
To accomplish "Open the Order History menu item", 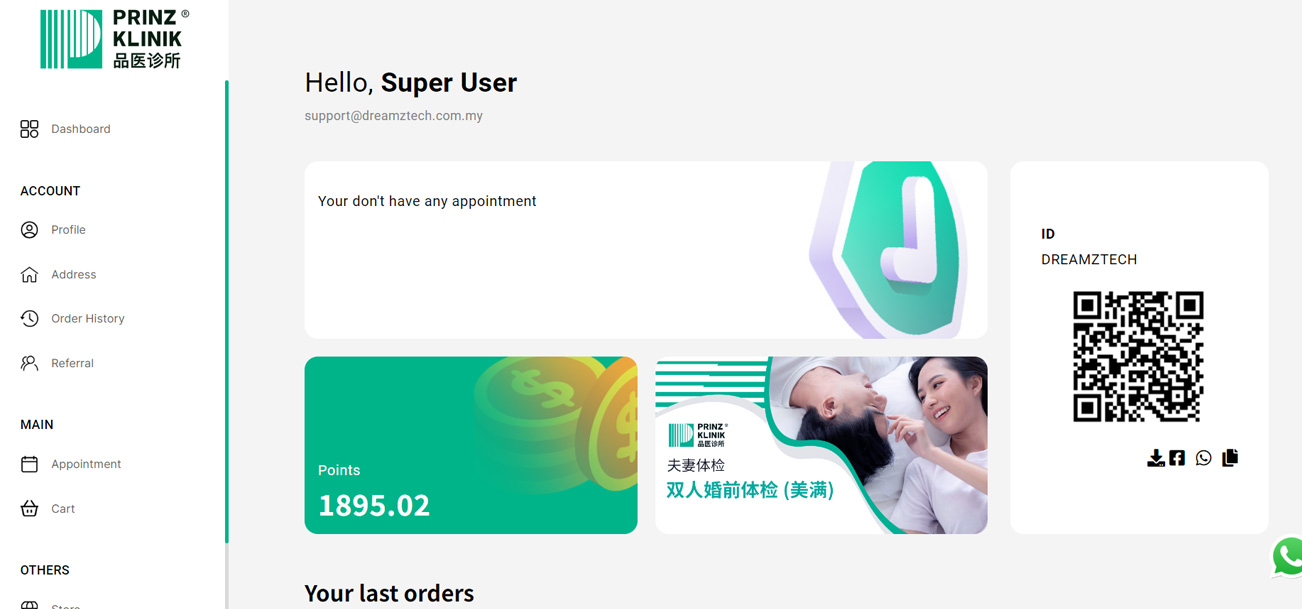I will [88, 319].
